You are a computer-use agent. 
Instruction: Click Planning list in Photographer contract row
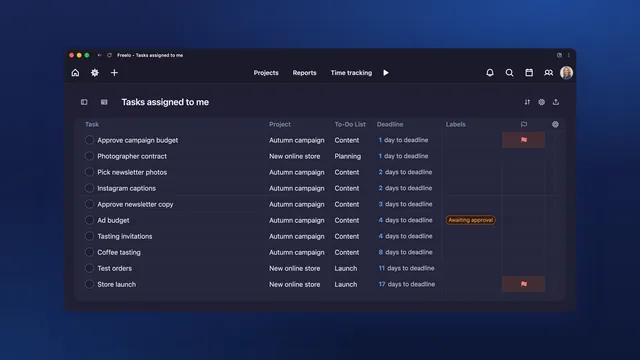click(x=347, y=156)
